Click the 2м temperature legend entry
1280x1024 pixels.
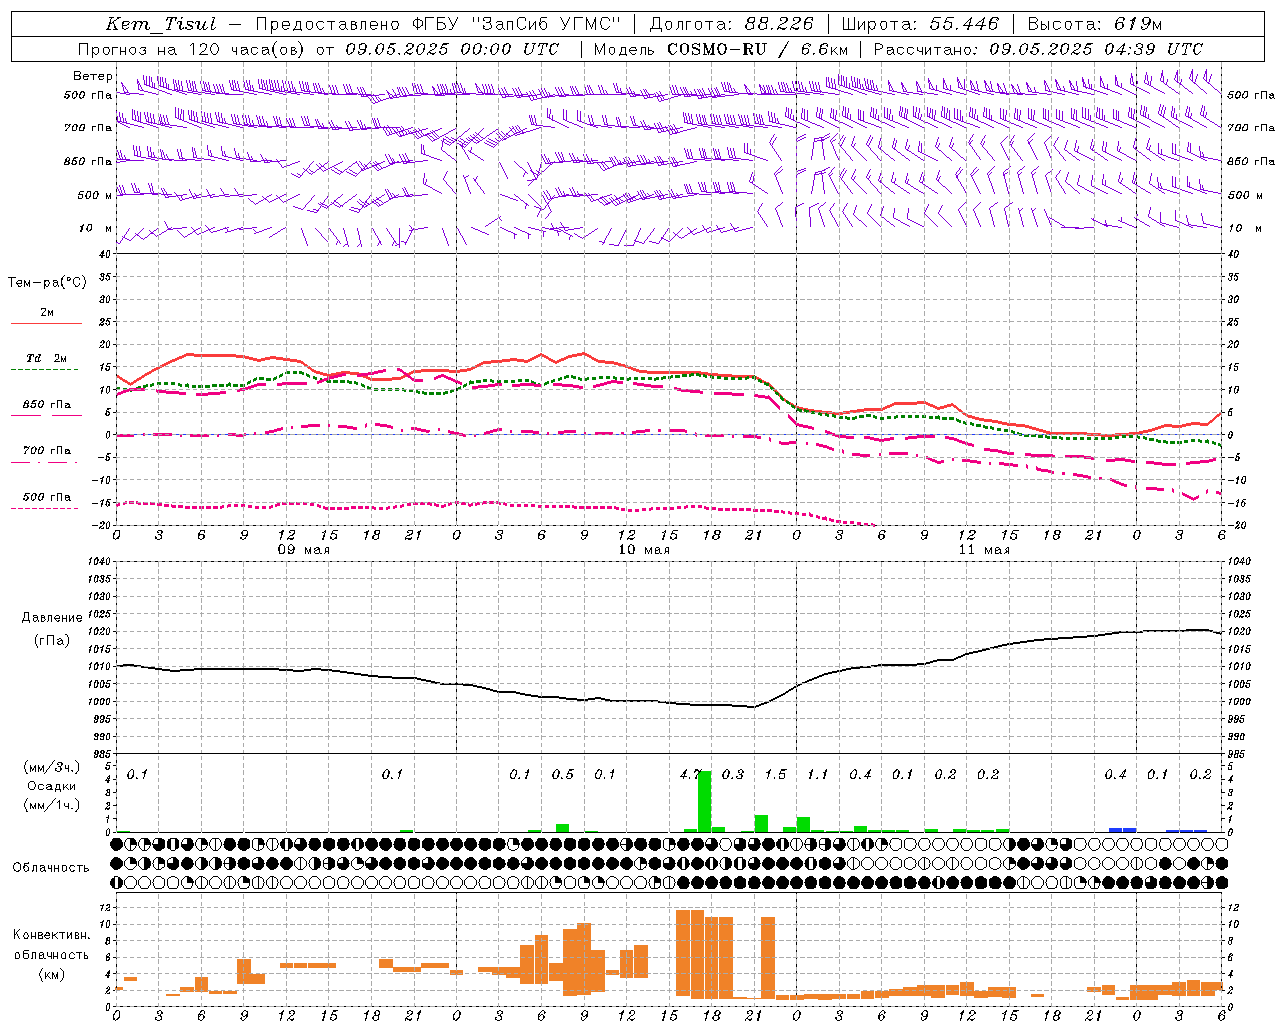pyautogui.click(x=47, y=312)
